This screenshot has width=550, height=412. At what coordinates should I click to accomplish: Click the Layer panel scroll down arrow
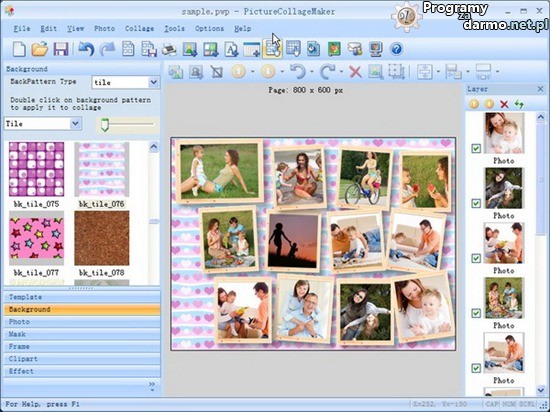[x=541, y=390]
